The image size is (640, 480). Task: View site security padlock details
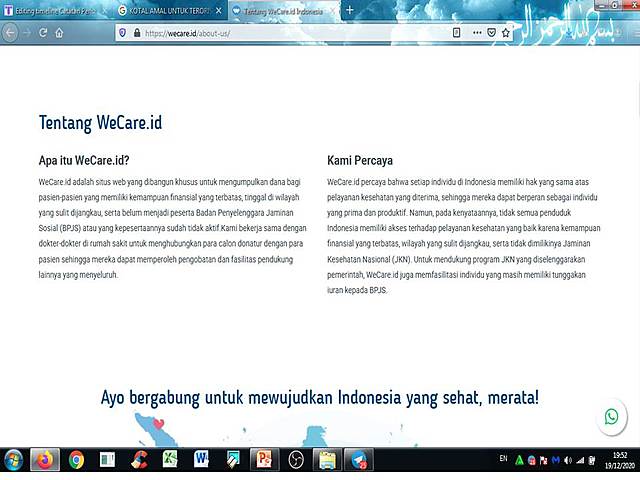coord(137,33)
